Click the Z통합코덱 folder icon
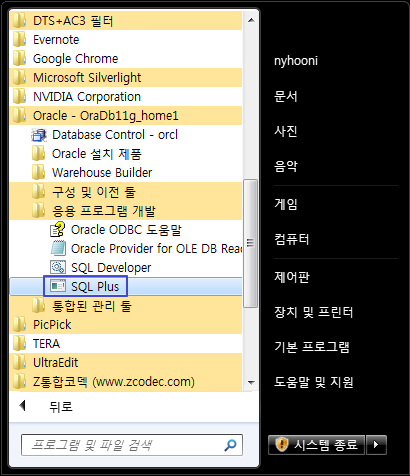This screenshot has height=476, width=410. coord(19,381)
